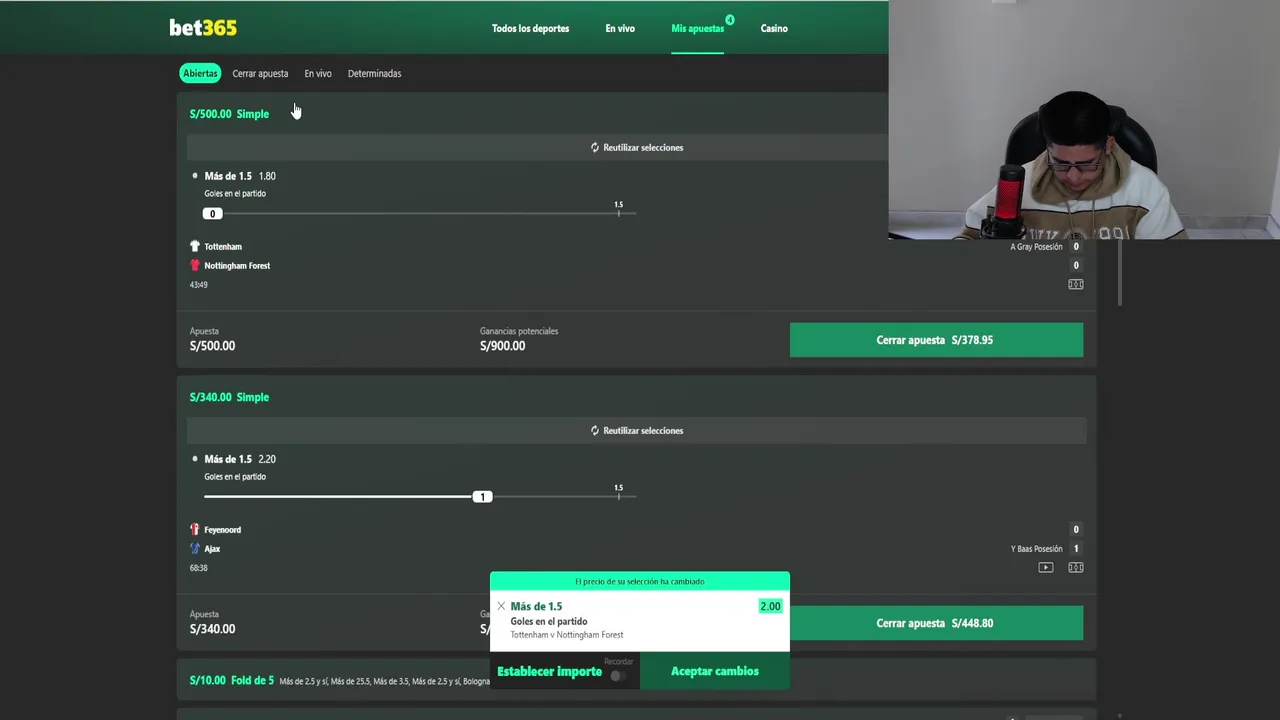Reuse selections for the S/340.00 bet

(x=637, y=430)
